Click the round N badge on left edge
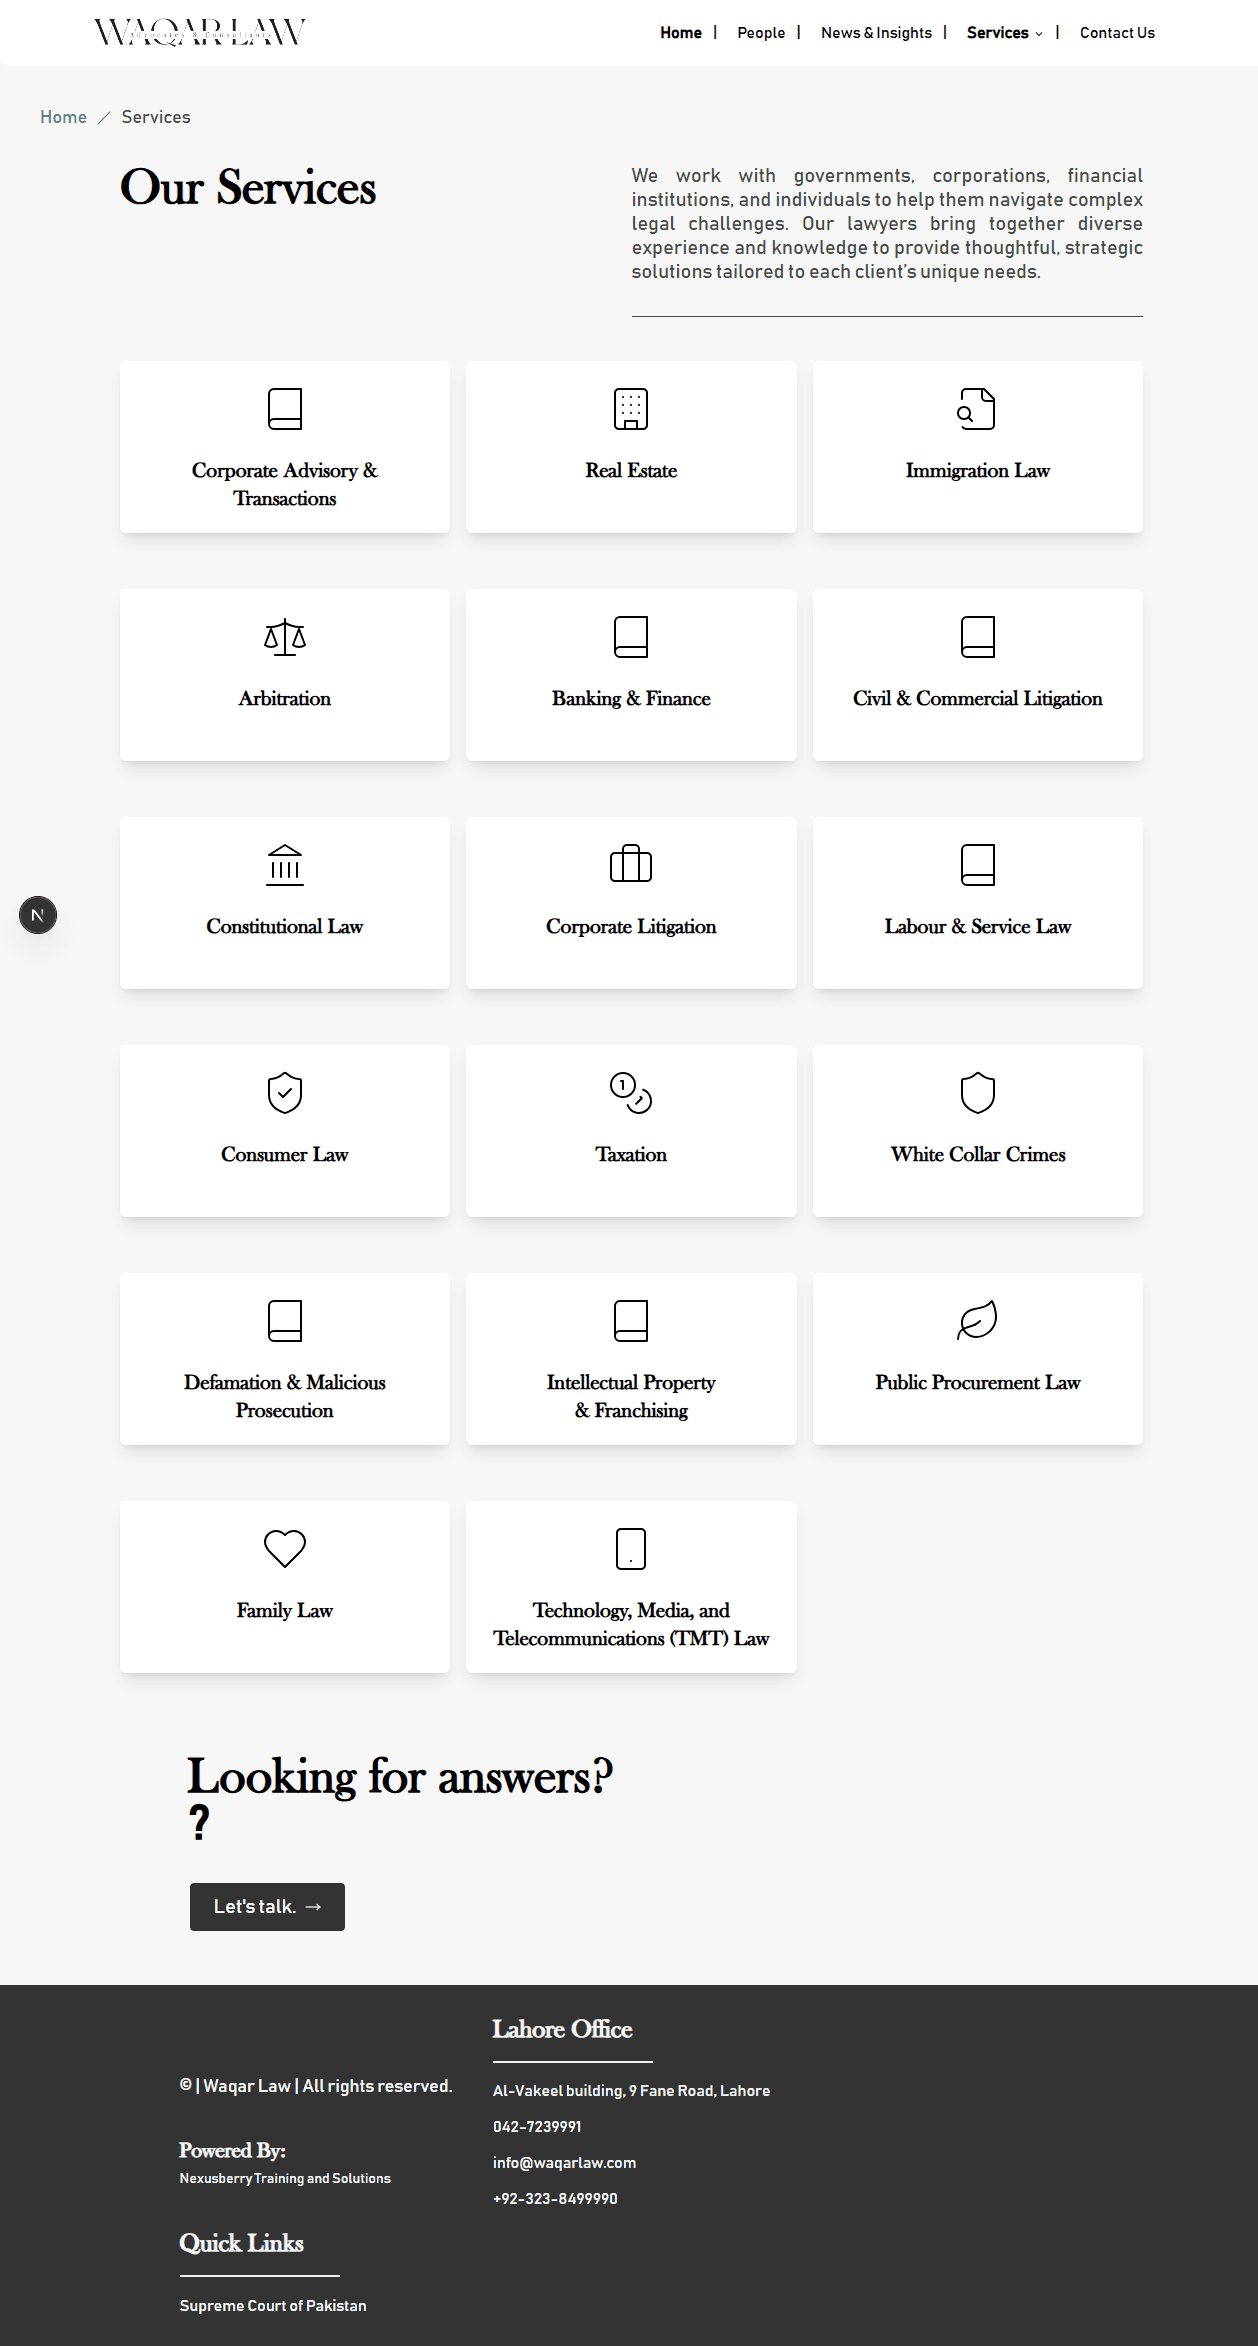The image size is (1258, 2346). click(38, 915)
